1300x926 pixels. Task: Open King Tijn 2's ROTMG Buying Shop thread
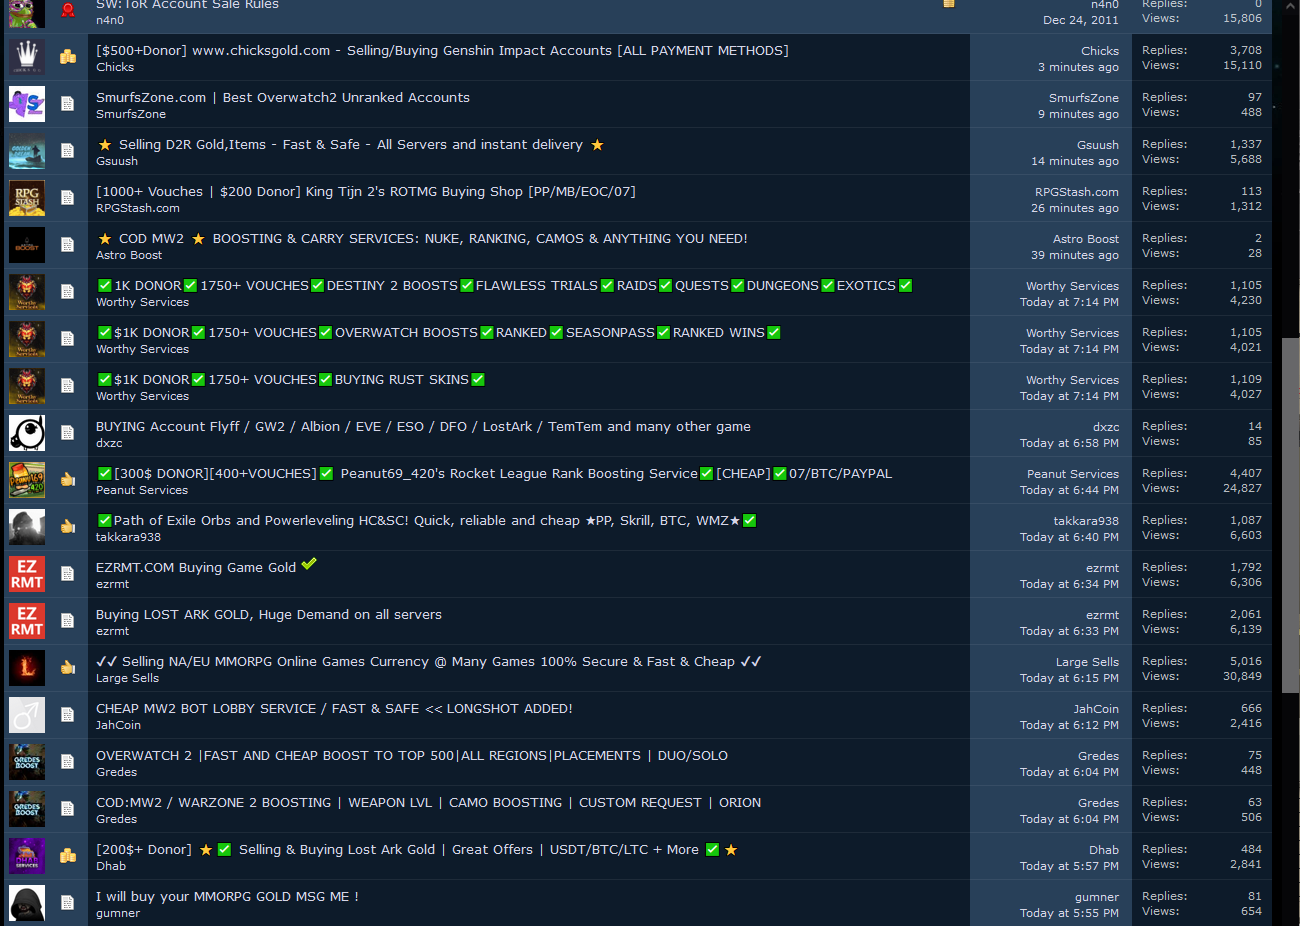366,191
